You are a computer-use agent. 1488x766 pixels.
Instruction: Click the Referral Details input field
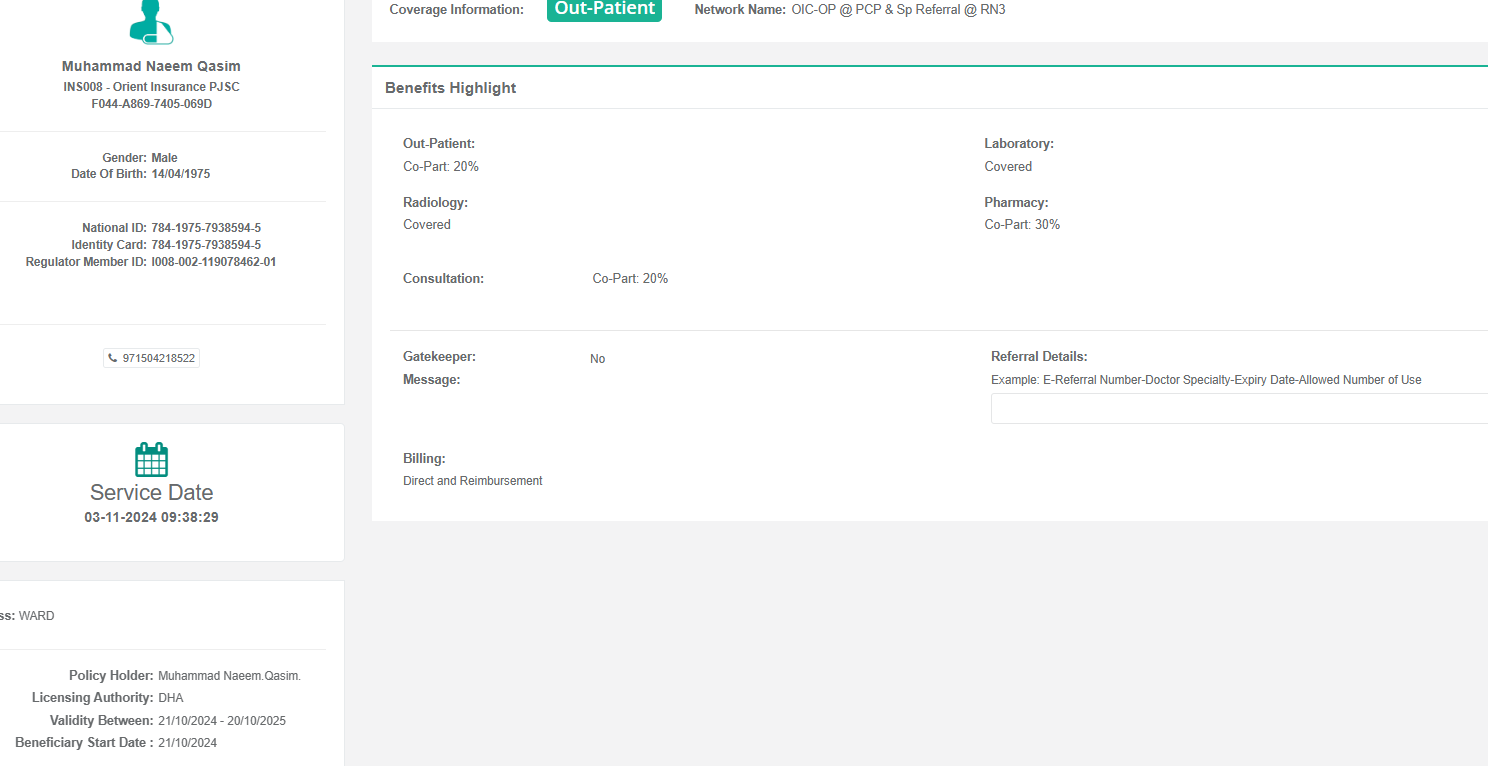click(x=1239, y=408)
